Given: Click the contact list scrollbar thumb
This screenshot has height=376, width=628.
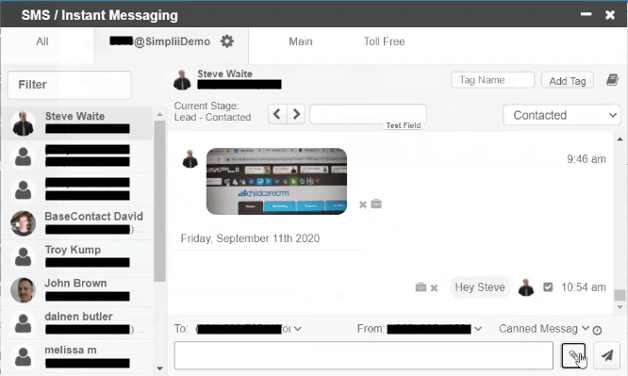Looking at the screenshot, I should tap(160, 200).
